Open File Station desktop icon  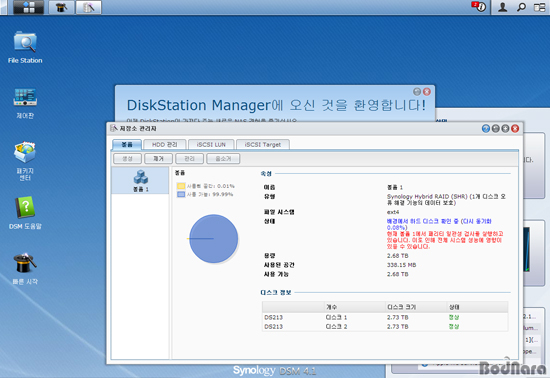tap(25, 47)
